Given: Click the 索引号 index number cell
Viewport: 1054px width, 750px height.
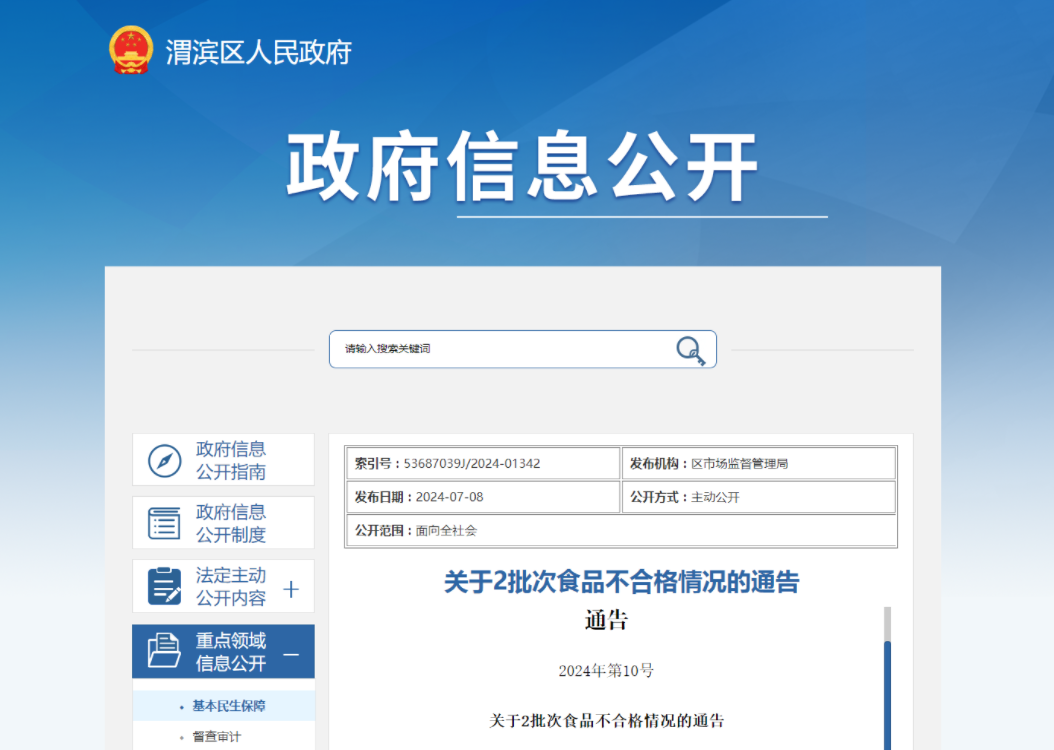Looking at the screenshot, I should click(x=482, y=464).
